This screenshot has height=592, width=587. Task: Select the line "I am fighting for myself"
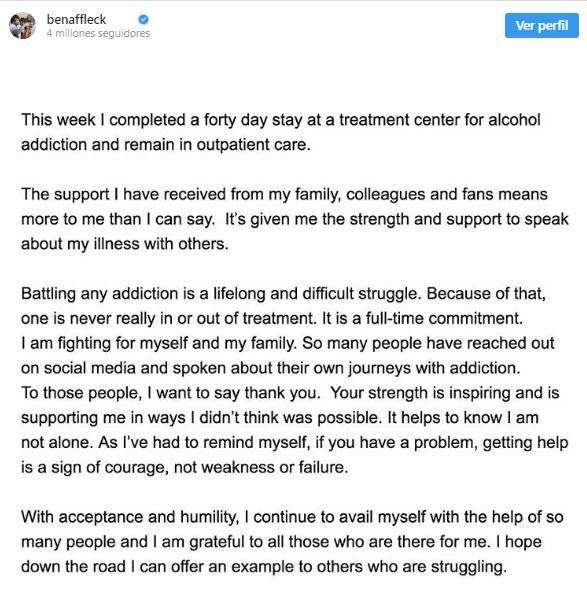[288, 344]
